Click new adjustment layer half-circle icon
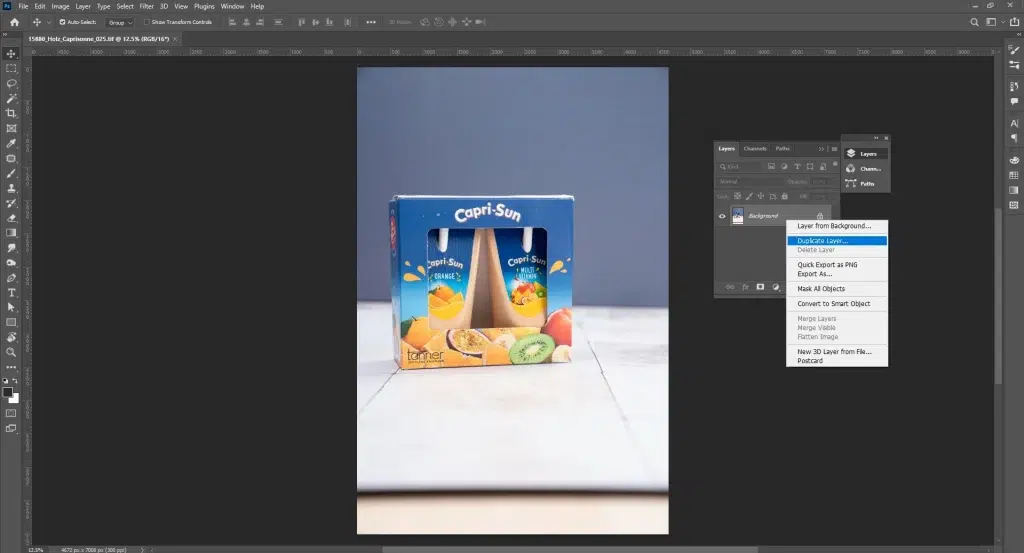The height and width of the screenshot is (553, 1024). tap(776, 287)
